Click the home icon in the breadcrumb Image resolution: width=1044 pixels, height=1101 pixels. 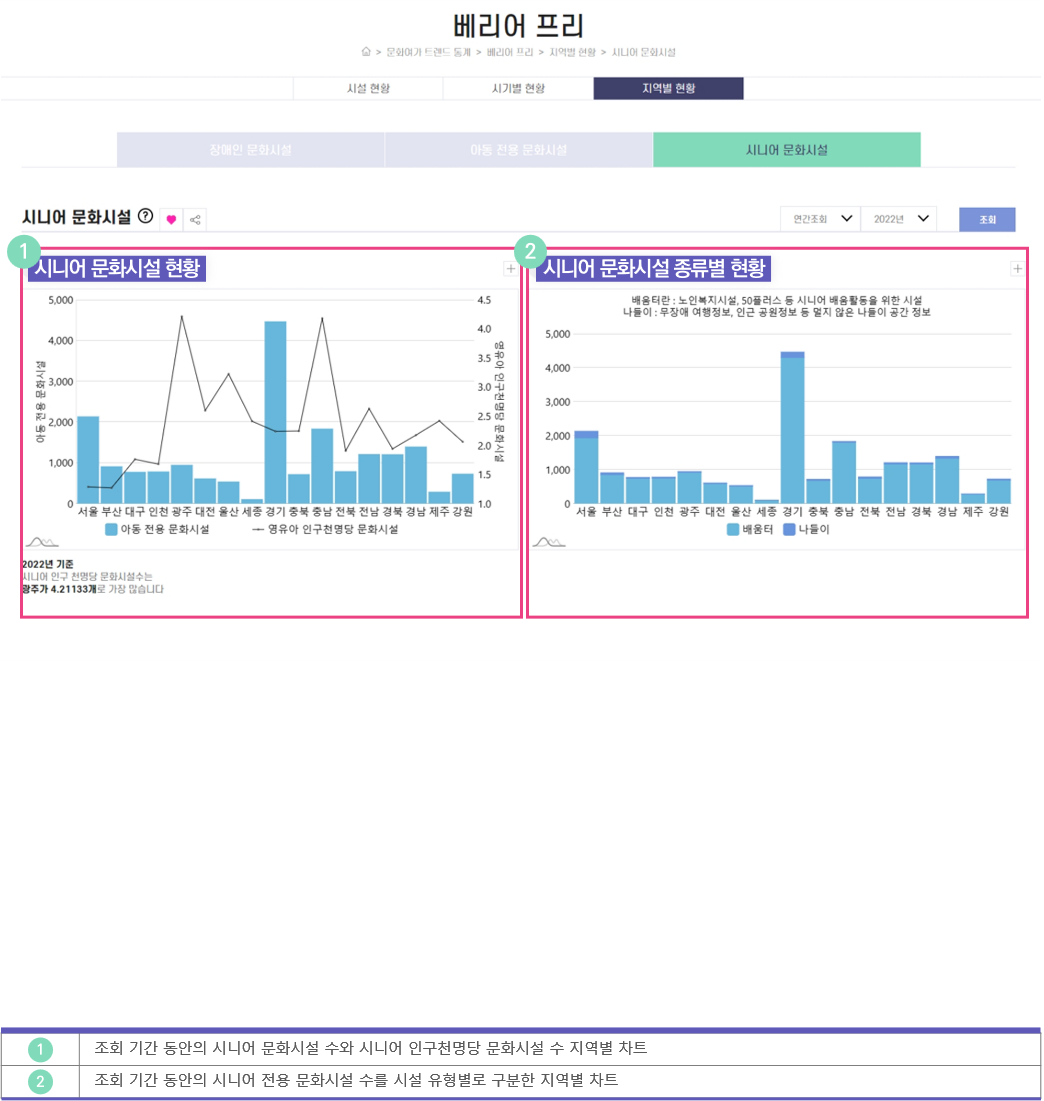coord(366,51)
